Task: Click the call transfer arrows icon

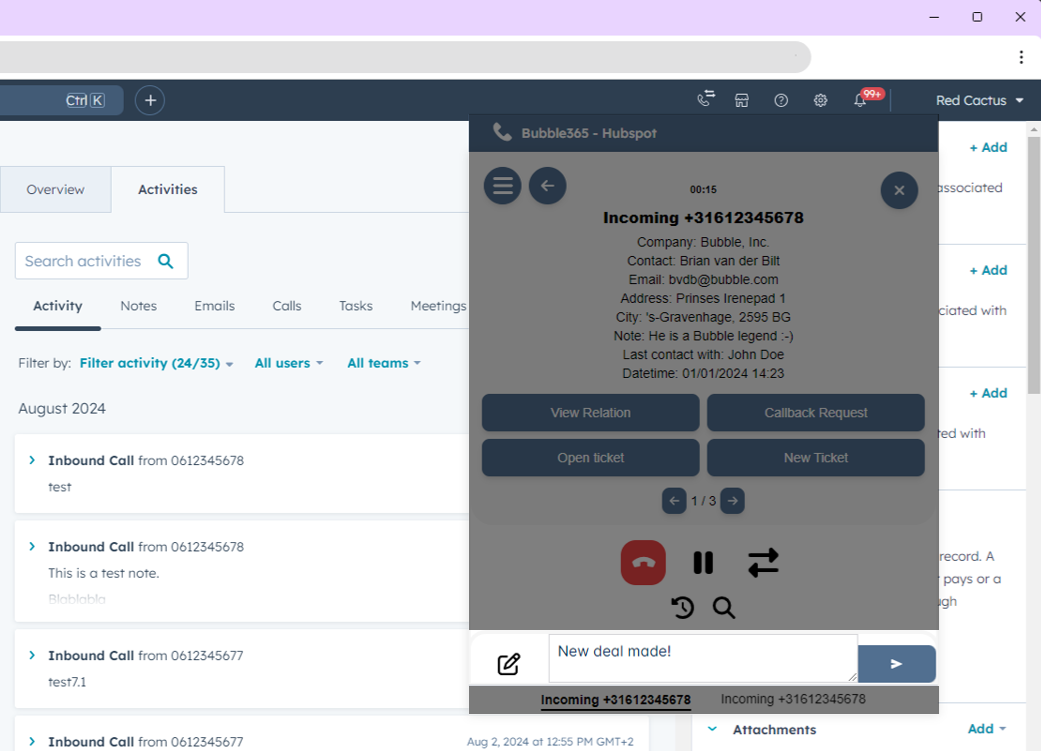Action: click(x=763, y=563)
